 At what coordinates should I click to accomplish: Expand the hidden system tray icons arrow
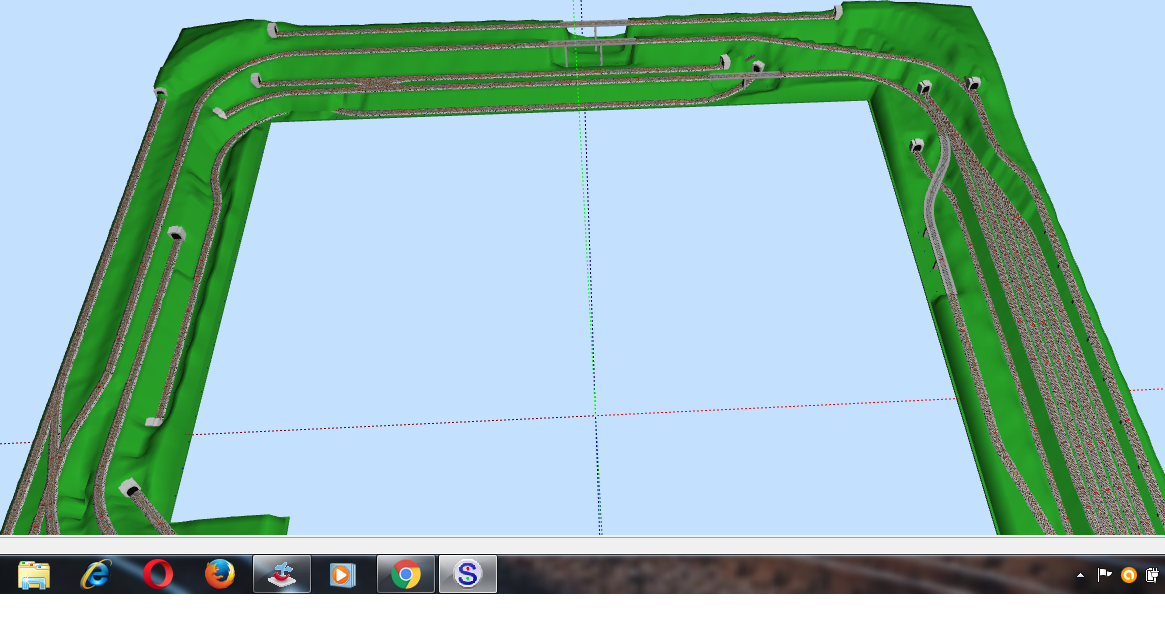(x=1080, y=575)
